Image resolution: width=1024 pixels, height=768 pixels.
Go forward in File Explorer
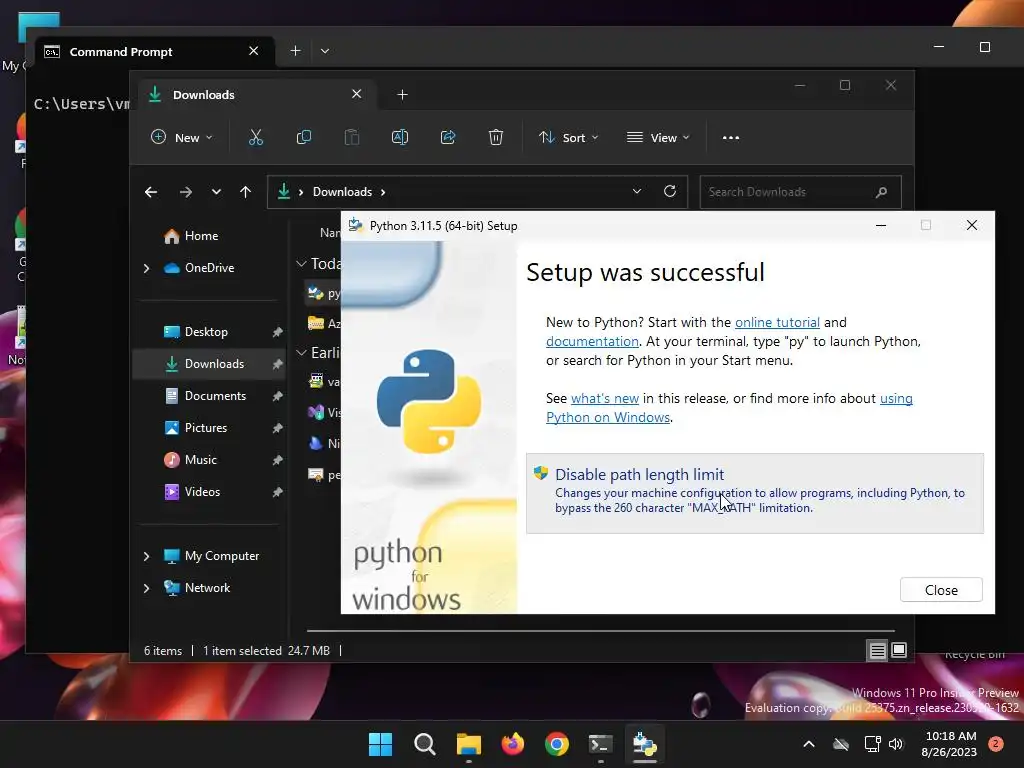[x=185, y=192]
